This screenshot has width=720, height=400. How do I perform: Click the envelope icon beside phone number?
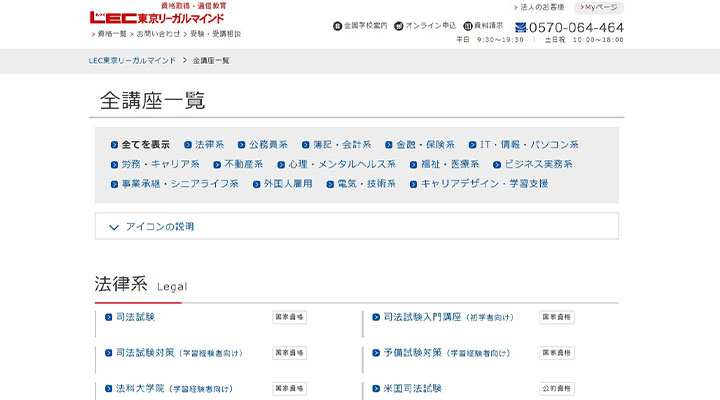521,28
